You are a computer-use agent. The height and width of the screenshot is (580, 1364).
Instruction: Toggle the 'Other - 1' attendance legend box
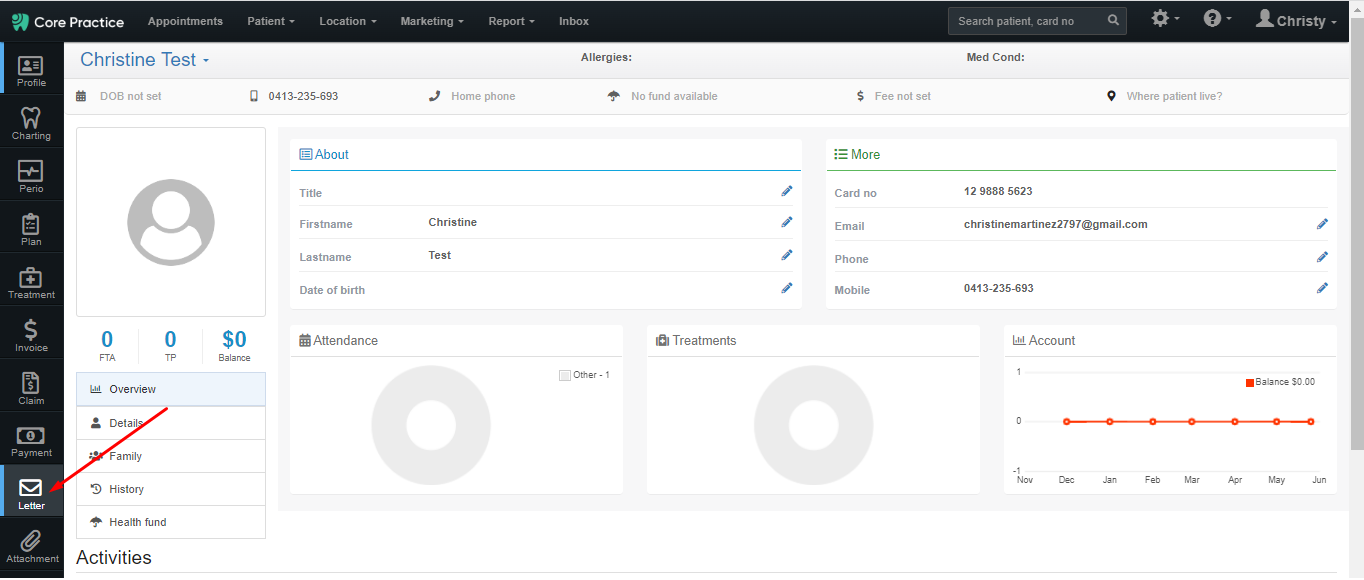click(x=565, y=375)
